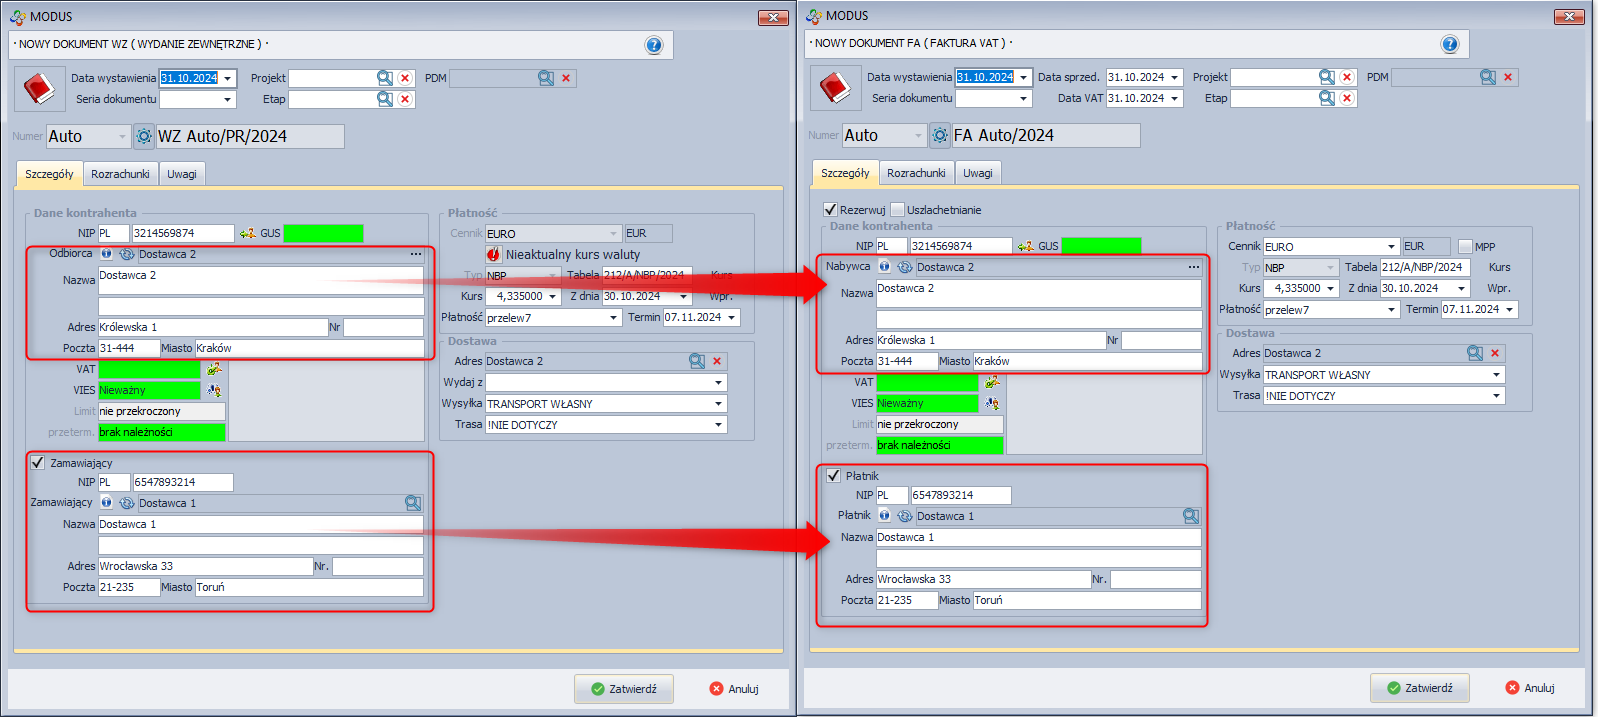Image resolution: width=1598 pixels, height=717 pixels.
Task: Open Płatność przelew7 dropdown in WZ window
Action: point(613,318)
